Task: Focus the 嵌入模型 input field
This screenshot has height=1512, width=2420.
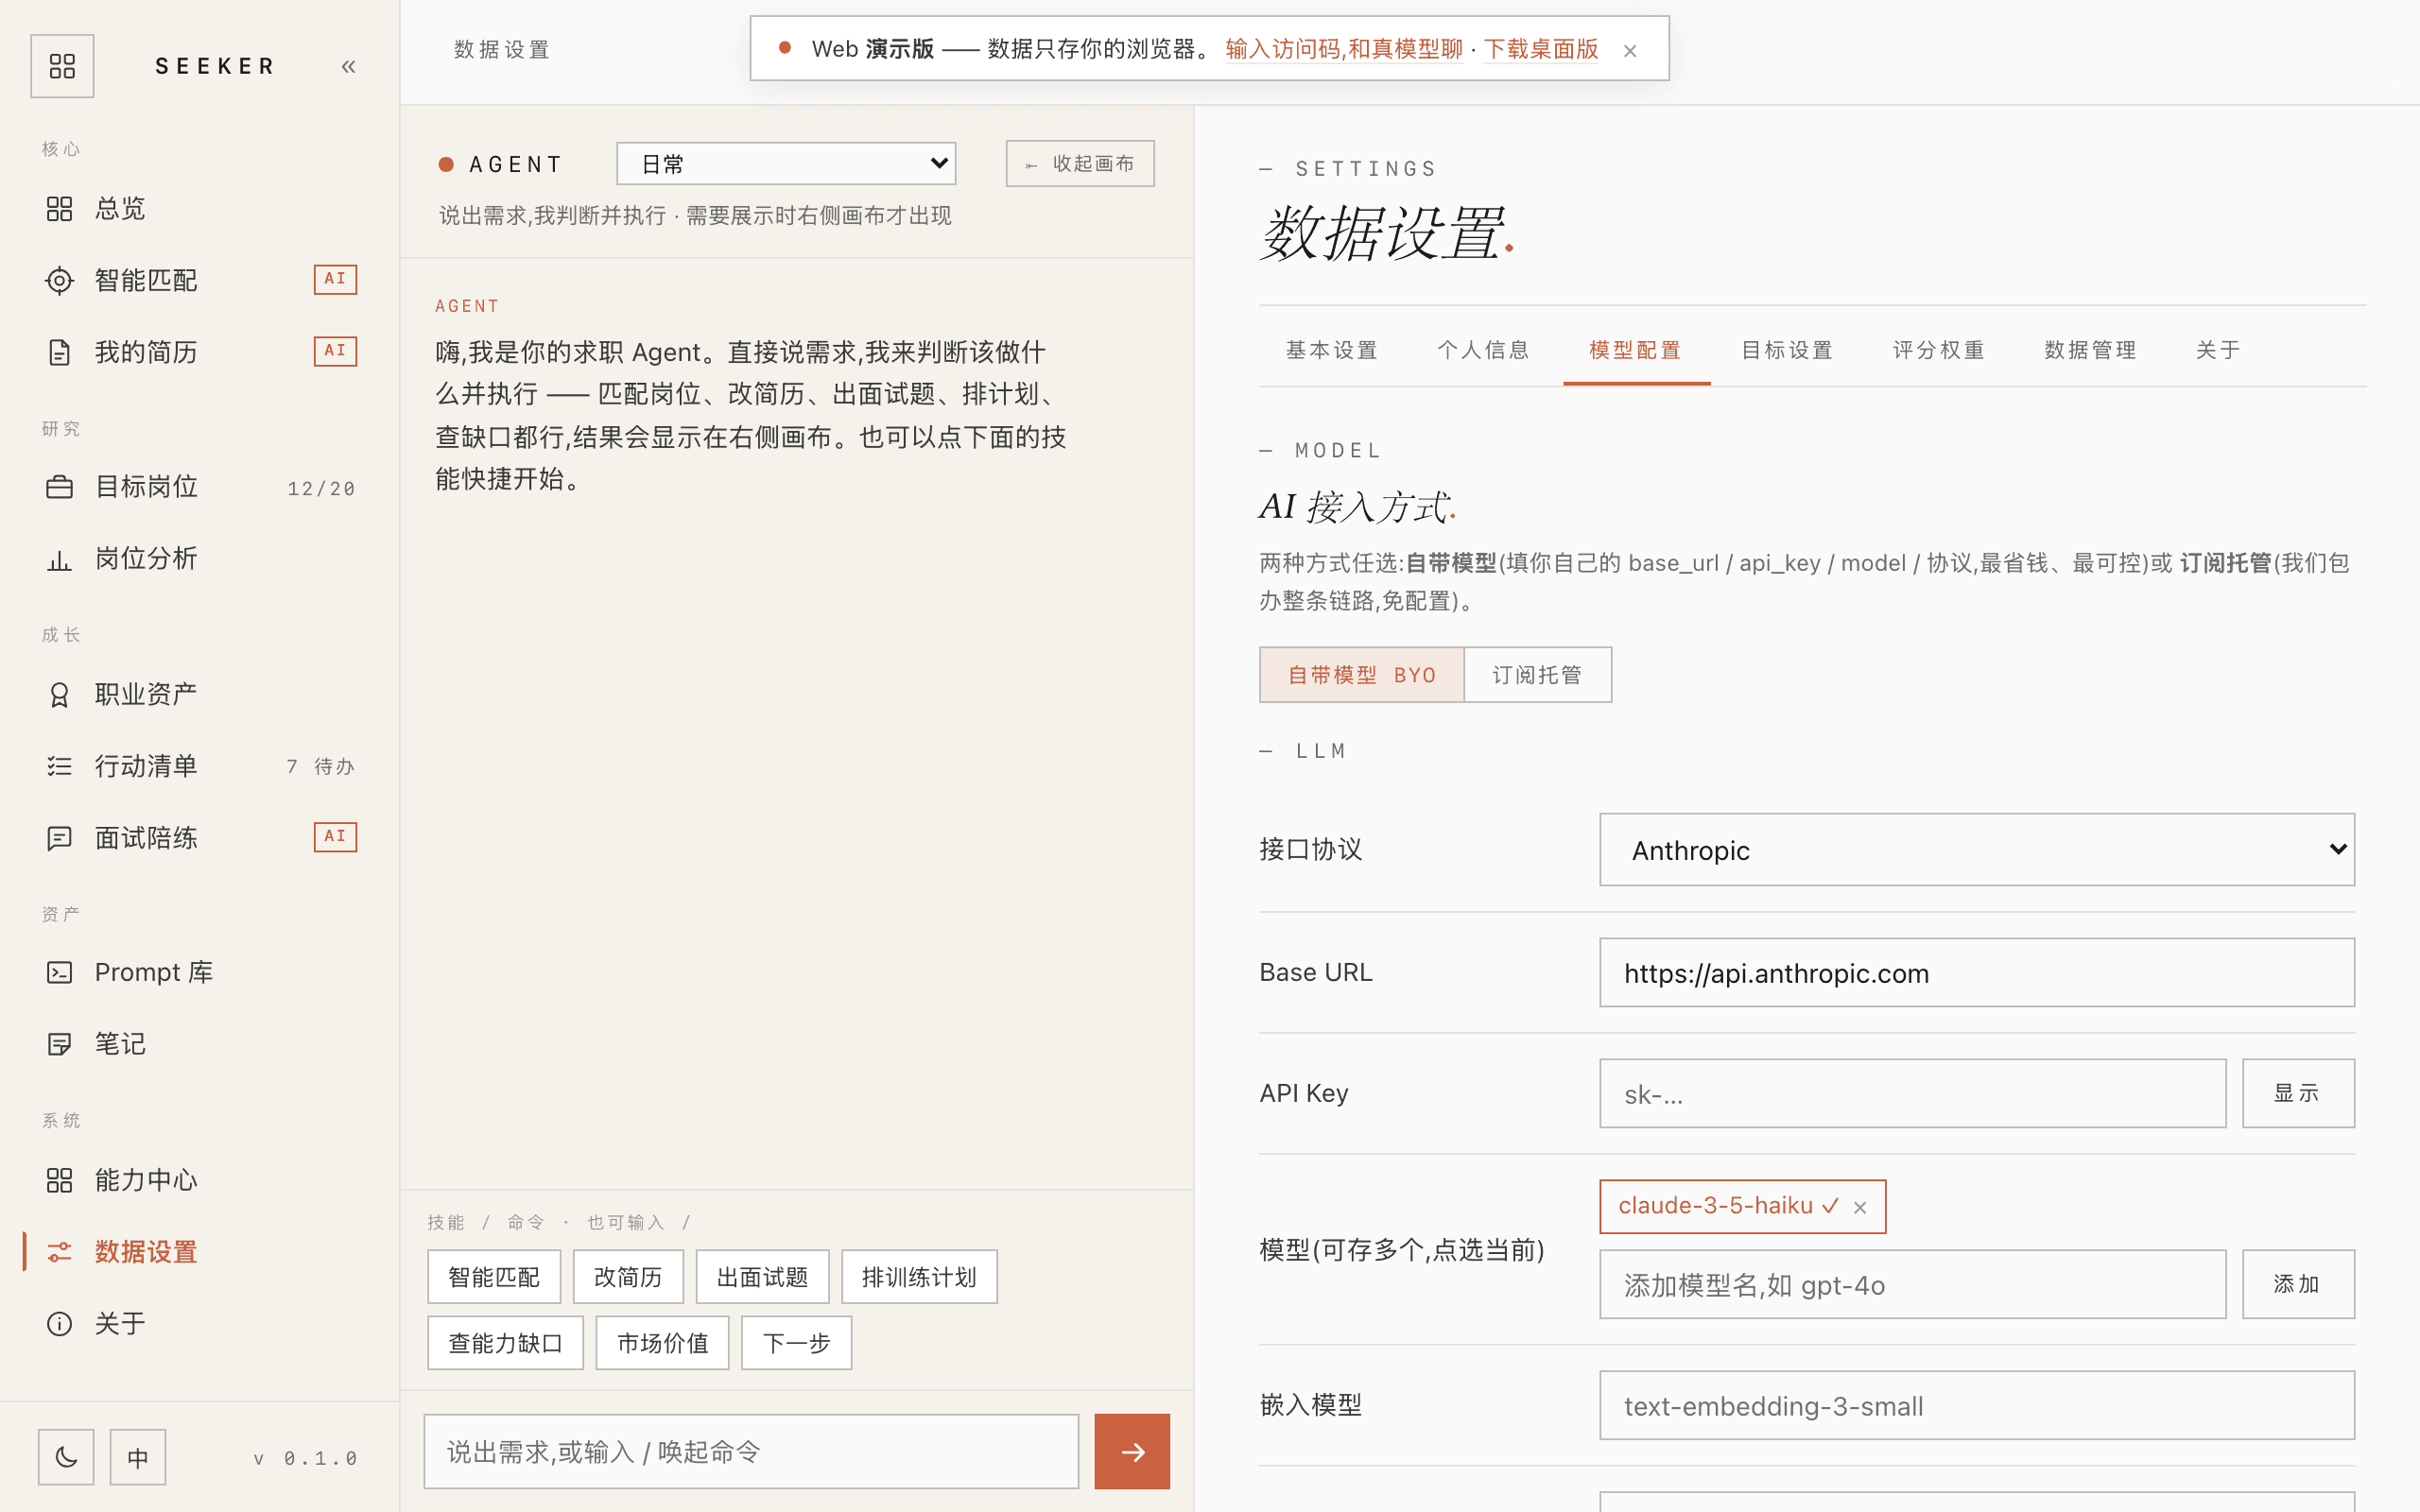Action: pos(1977,1405)
